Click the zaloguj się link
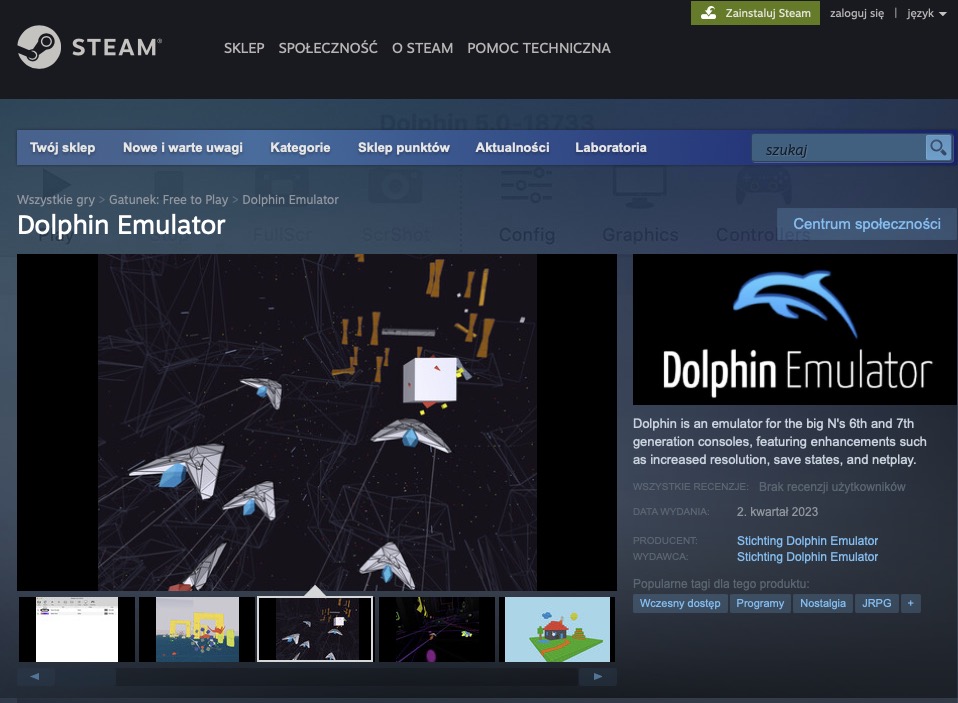958x703 pixels. click(857, 13)
